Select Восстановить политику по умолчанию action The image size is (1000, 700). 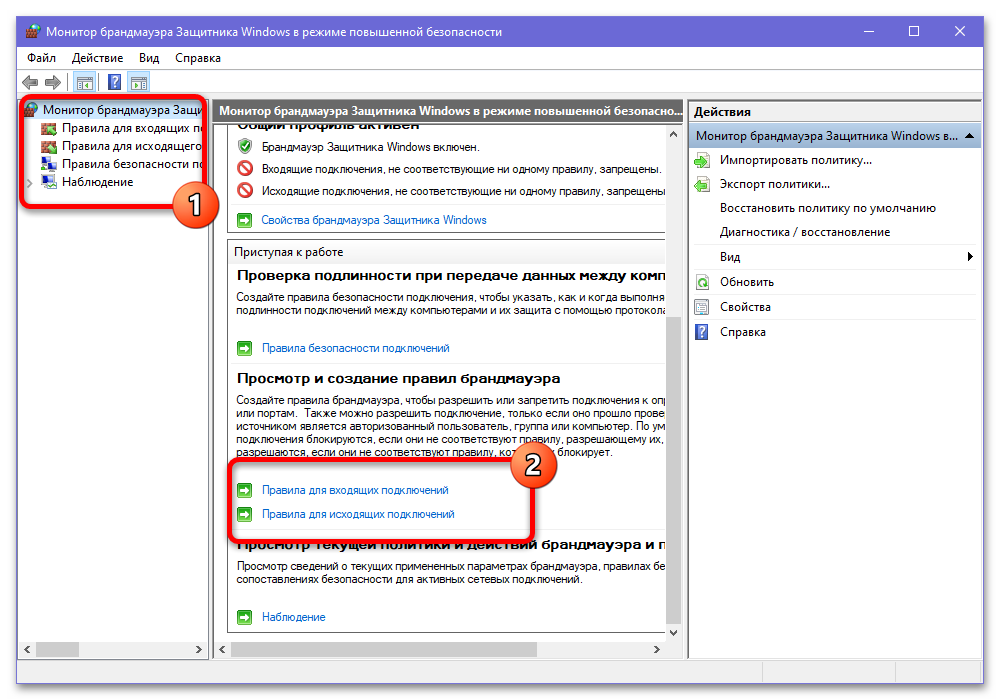[x=828, y=208]
